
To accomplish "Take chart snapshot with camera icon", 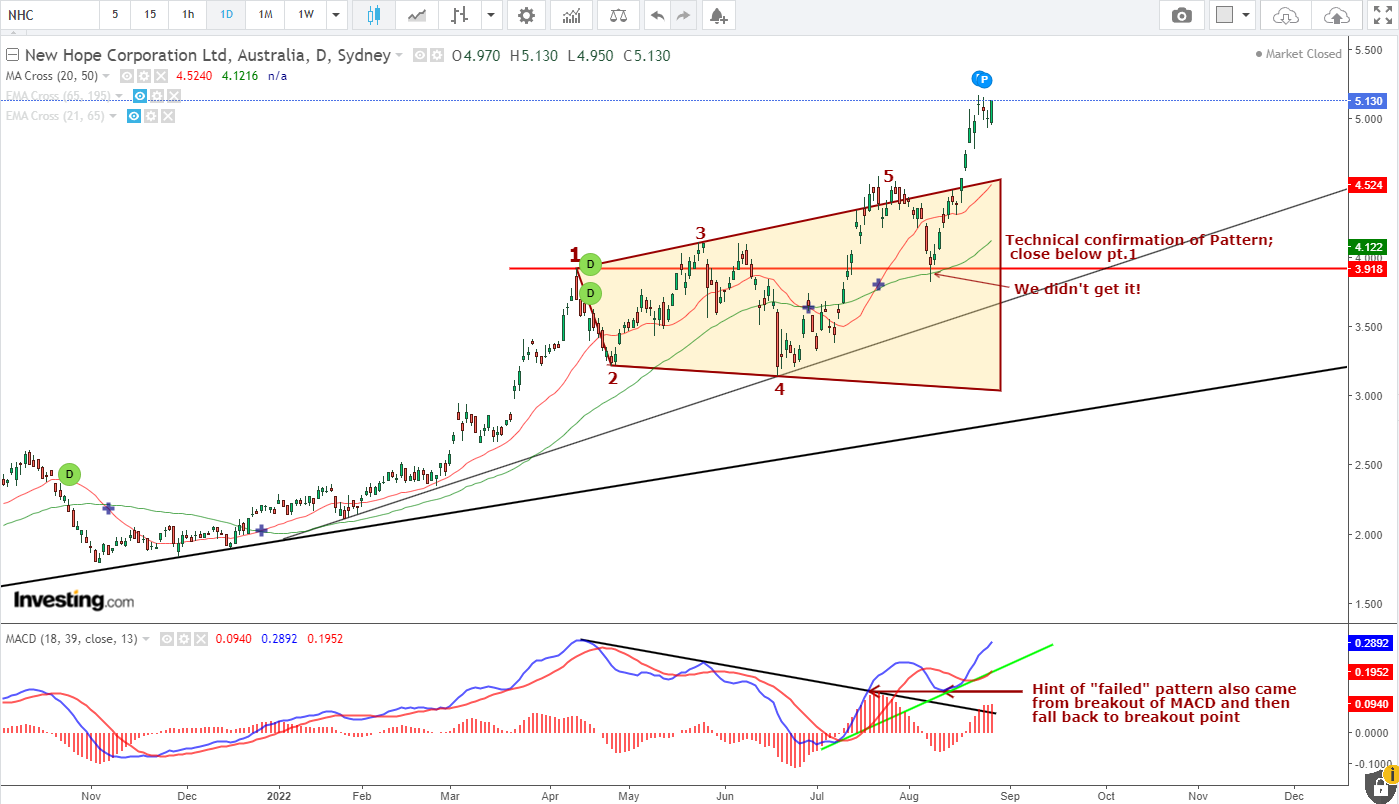I will pyautogui.click(x=1182, y=15).
